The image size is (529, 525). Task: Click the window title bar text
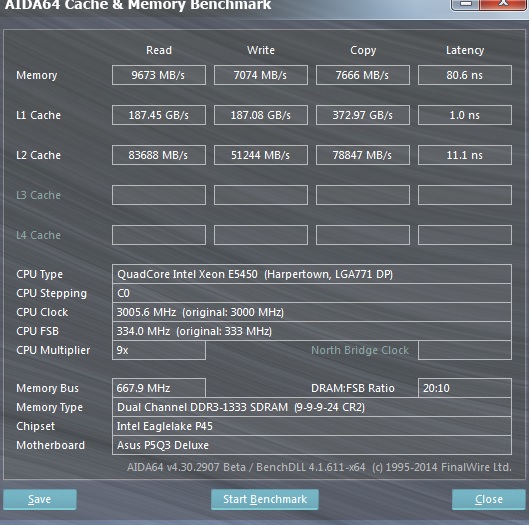pyautogui.click(x=138, y=5)
